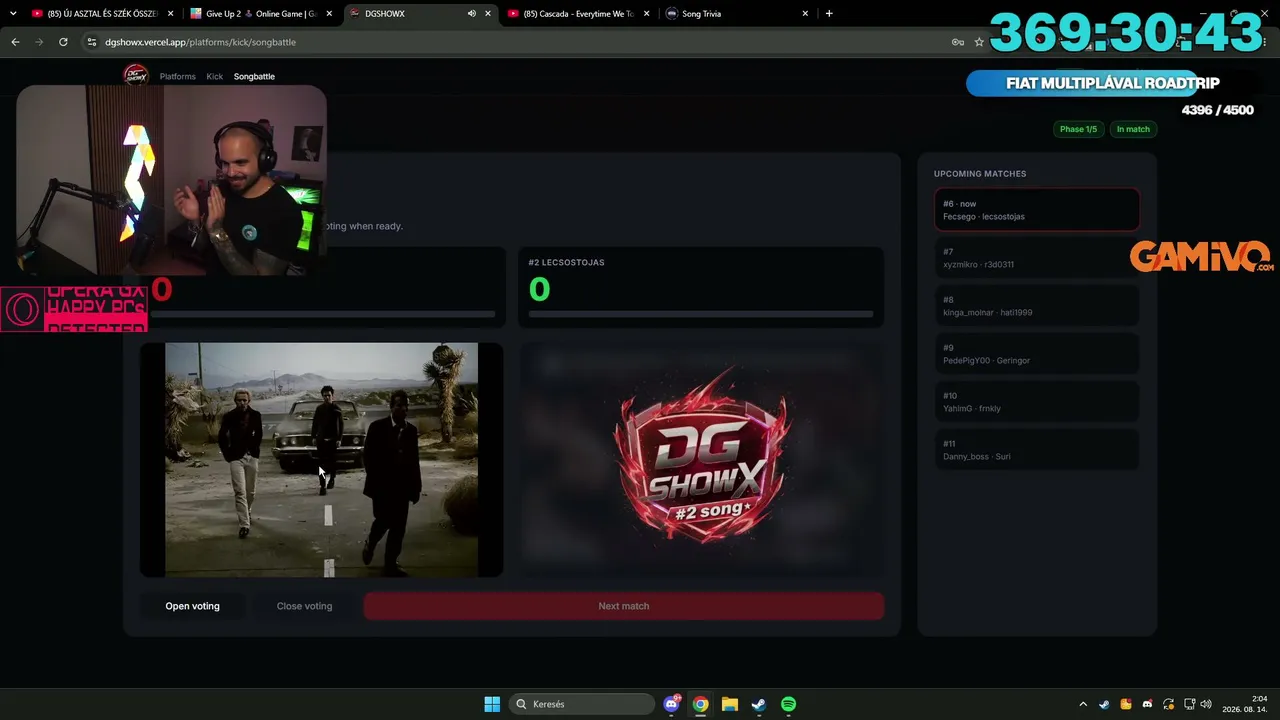Open the Songbattle nav link
Screen dimensions: 1280x720
pyautogui.click(x=254, y=76)
